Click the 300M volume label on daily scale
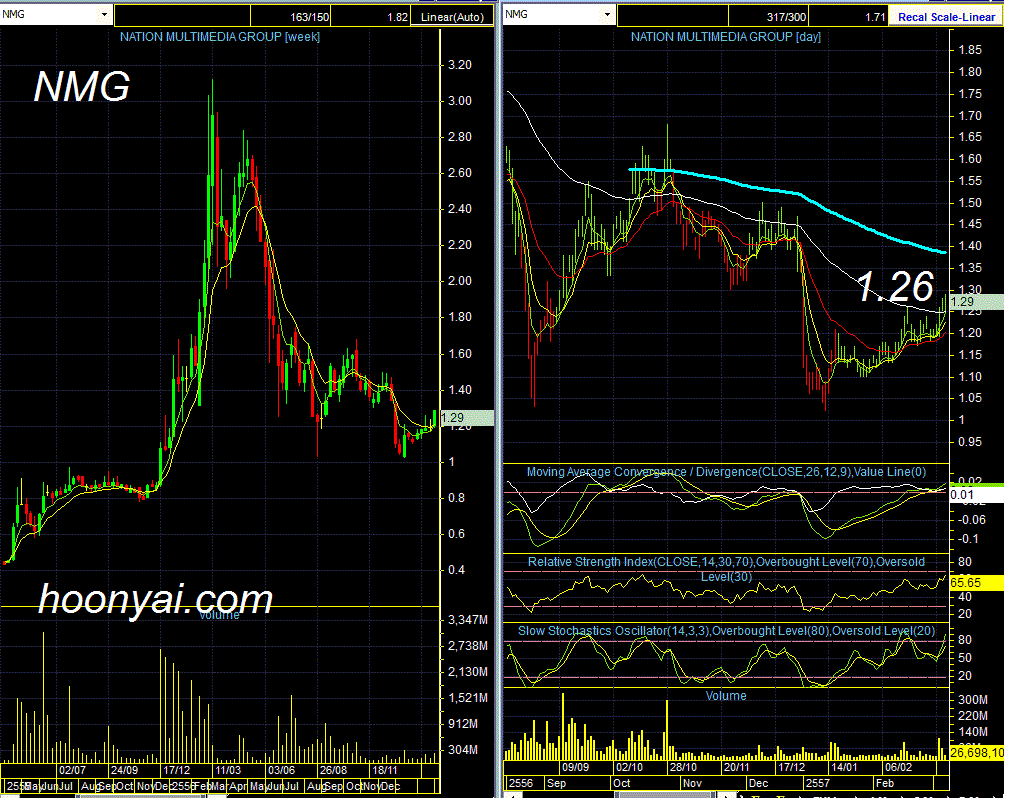The width and height of the screenshot is (1011, 798). tap(973, 699)
